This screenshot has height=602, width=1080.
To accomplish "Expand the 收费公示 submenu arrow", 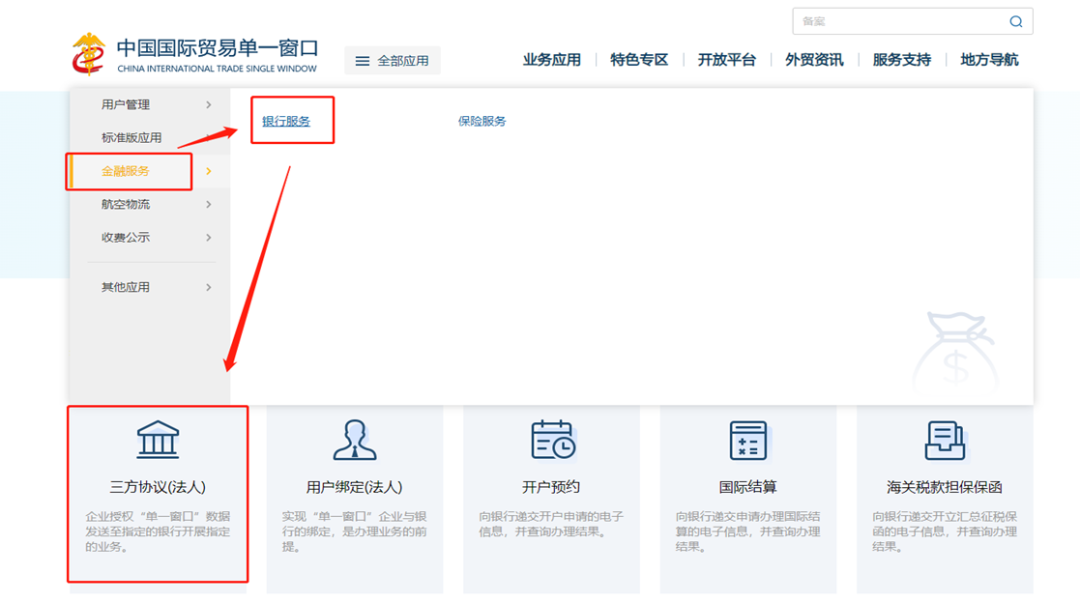I will [x=208, y=238].
